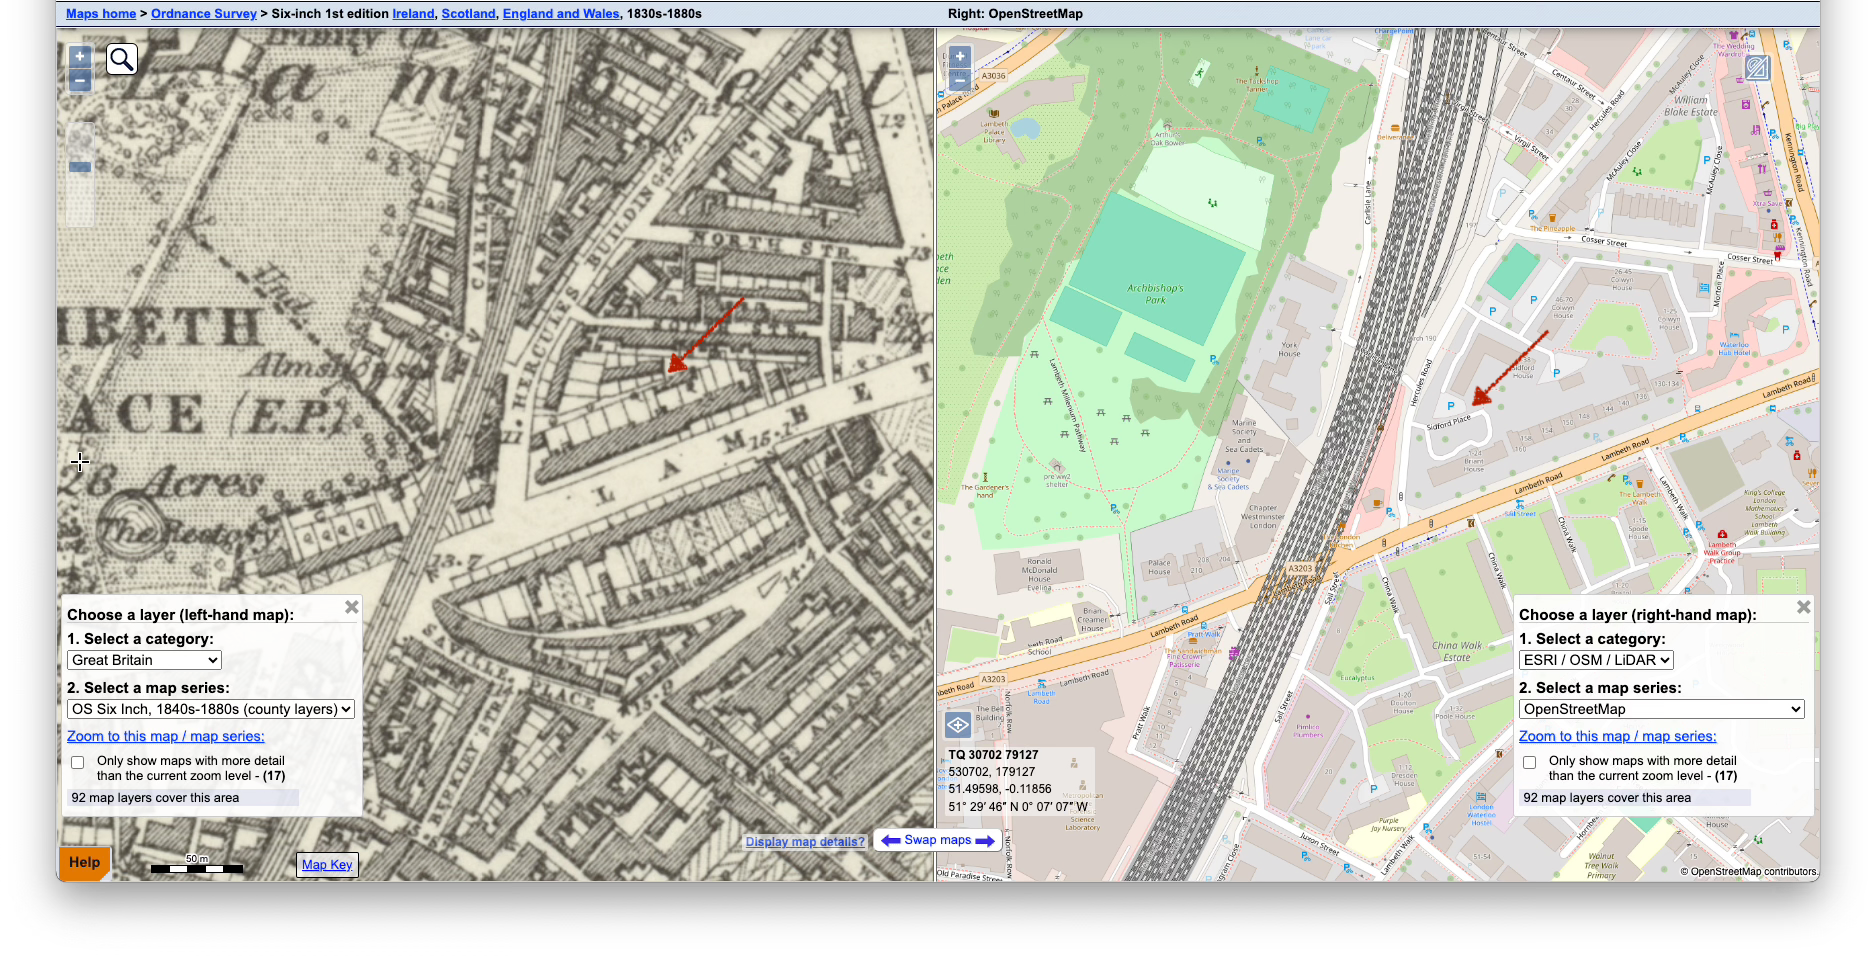Zoom in on the right OpenStreetMap
Screen dimensions: 1876x956
click(960, 57)
